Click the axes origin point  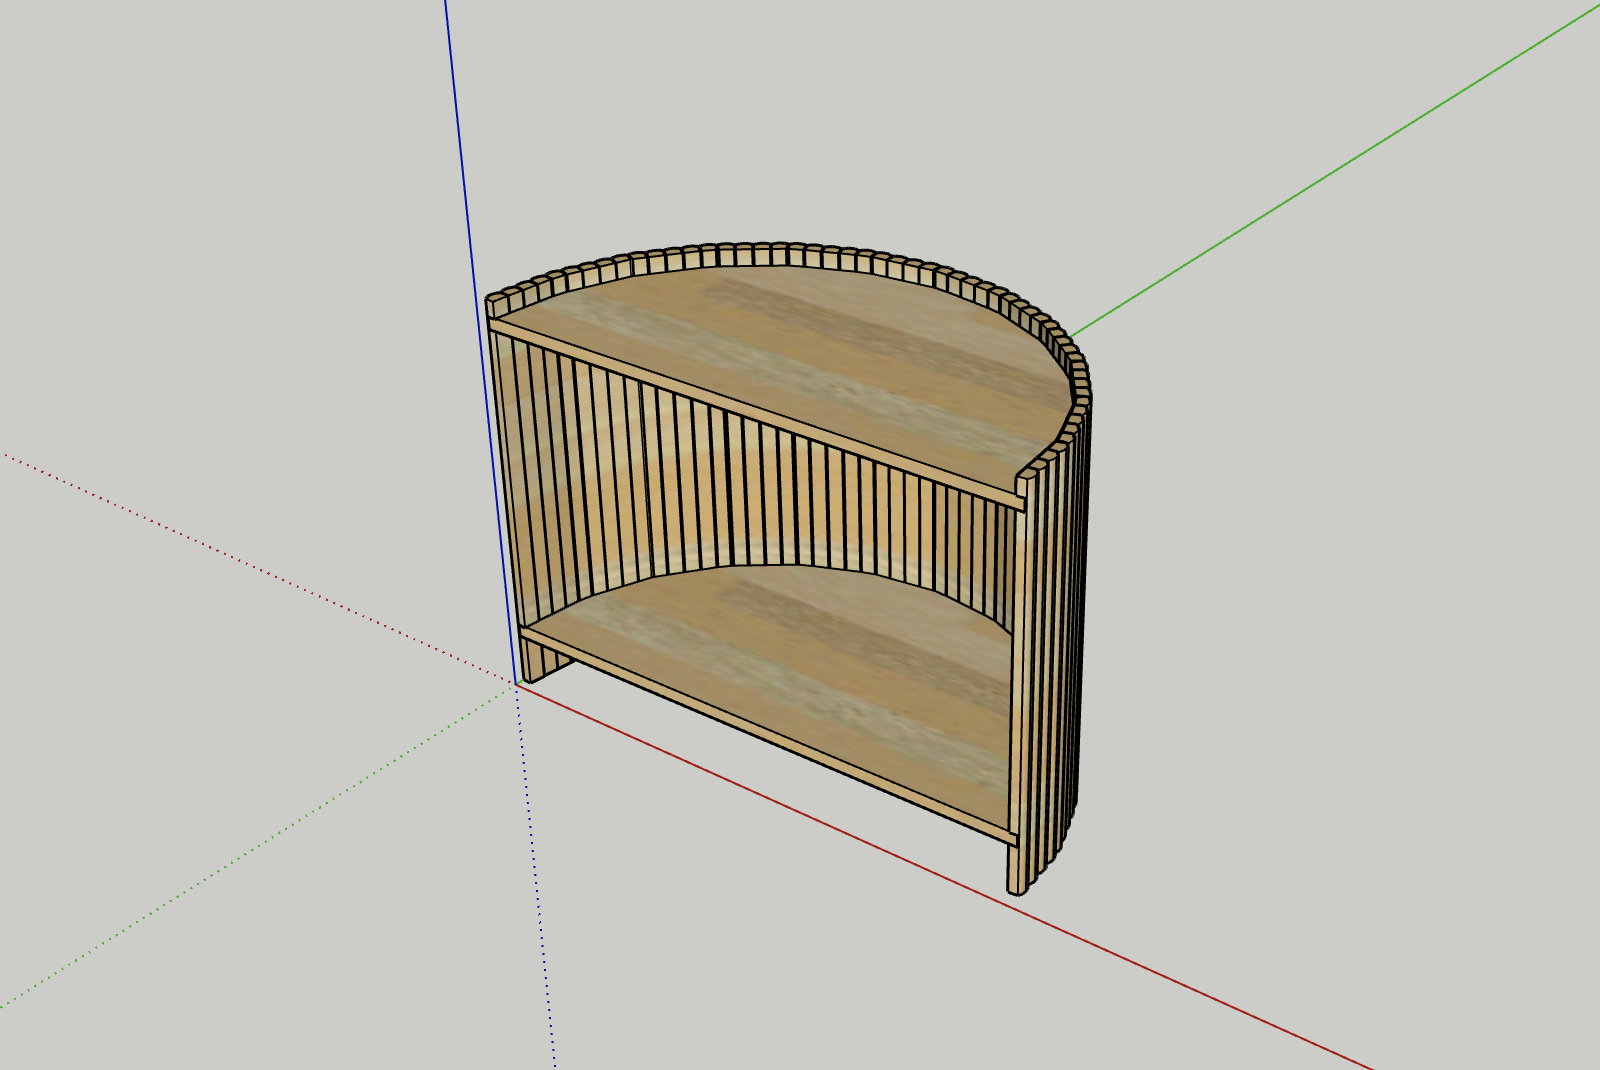[x=517, y=683]
